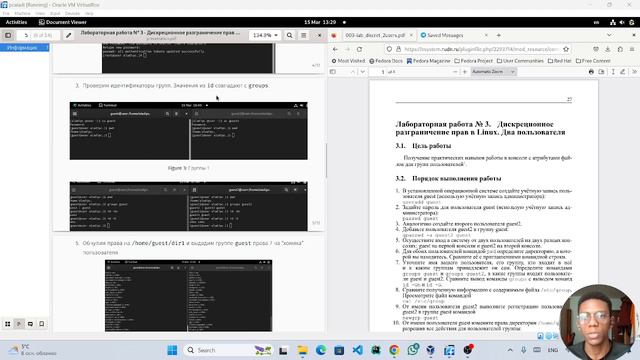Click the clock showing 15 Mar 13:29
This screenshot has width=640, height=360.
pyautogui.click(x=320, y=22)
